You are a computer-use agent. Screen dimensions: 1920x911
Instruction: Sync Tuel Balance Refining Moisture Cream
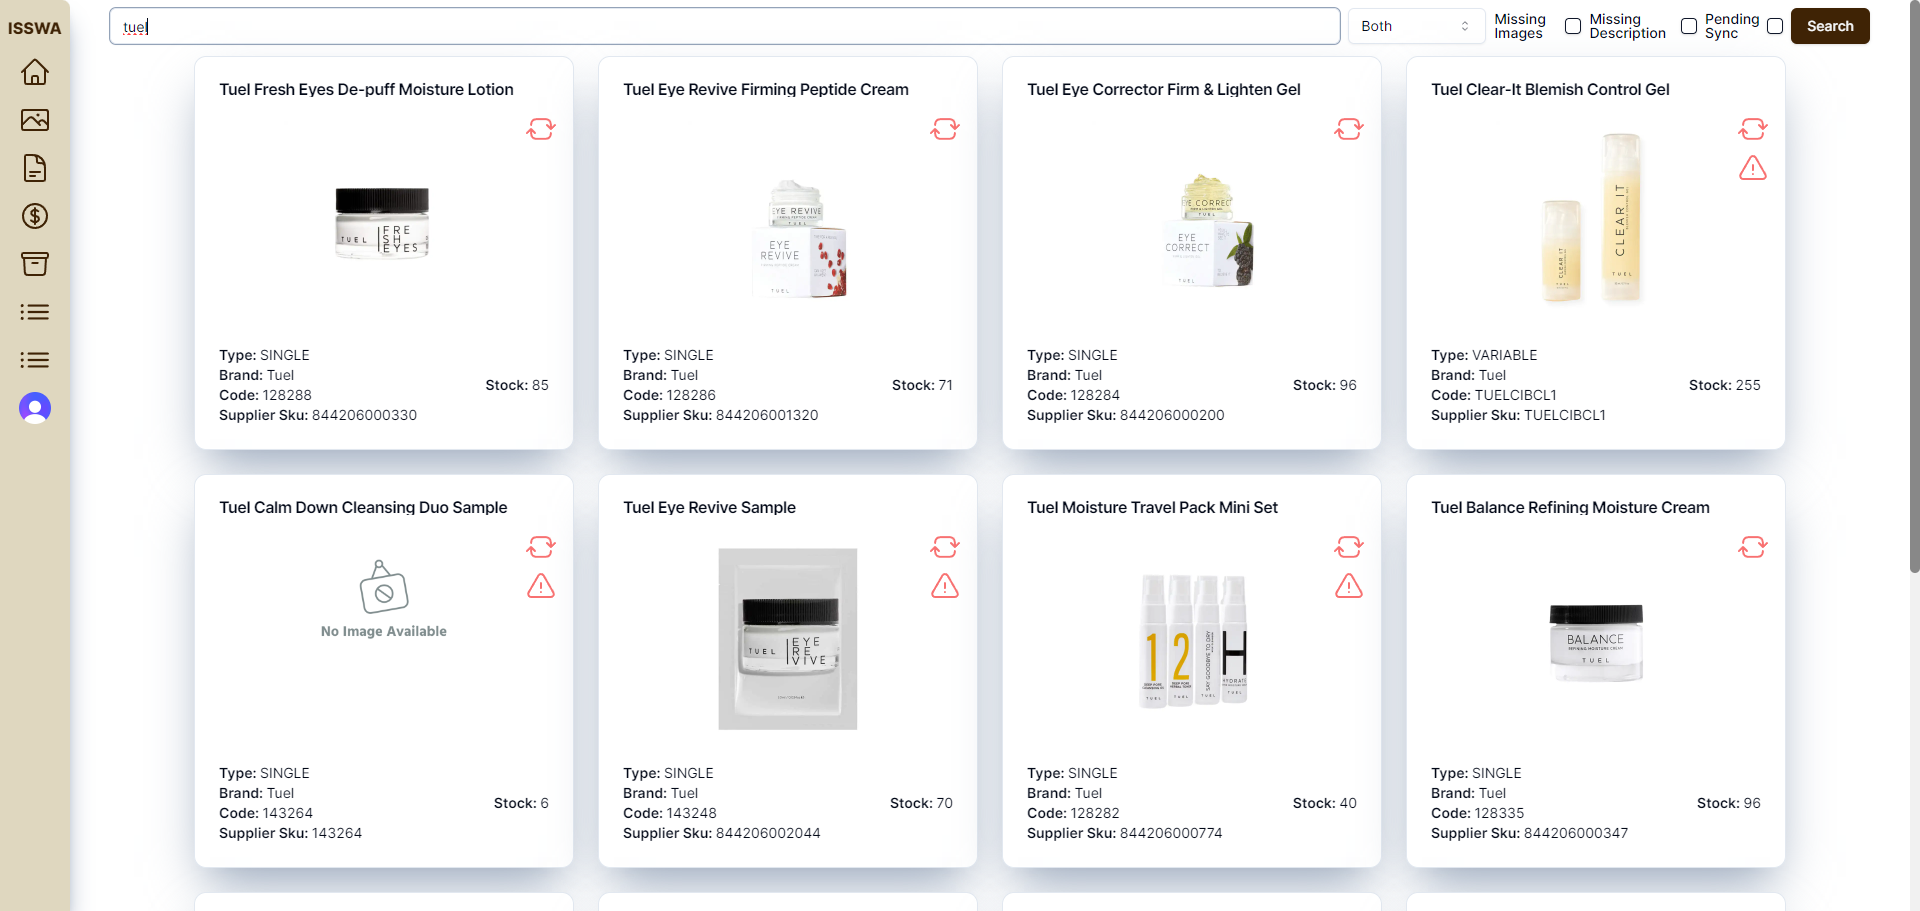click(x=1753, y=547)
